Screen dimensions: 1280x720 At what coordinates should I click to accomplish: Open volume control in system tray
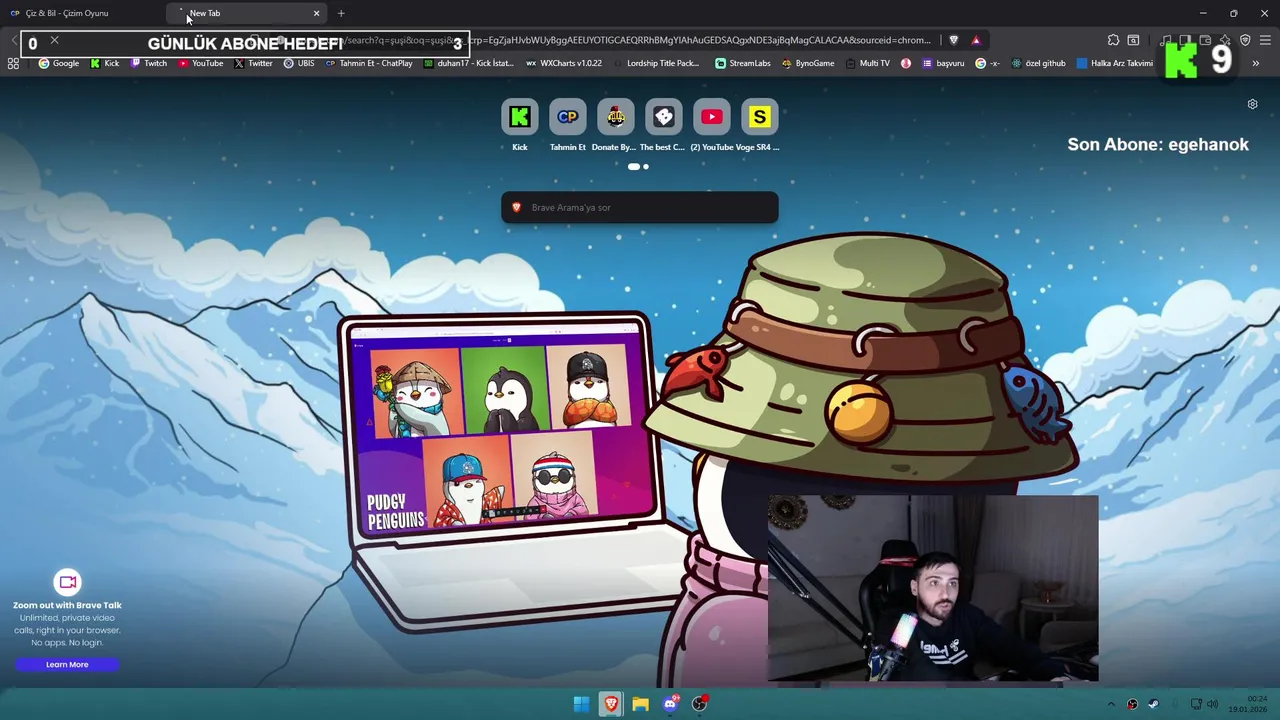click(1212, 704)
